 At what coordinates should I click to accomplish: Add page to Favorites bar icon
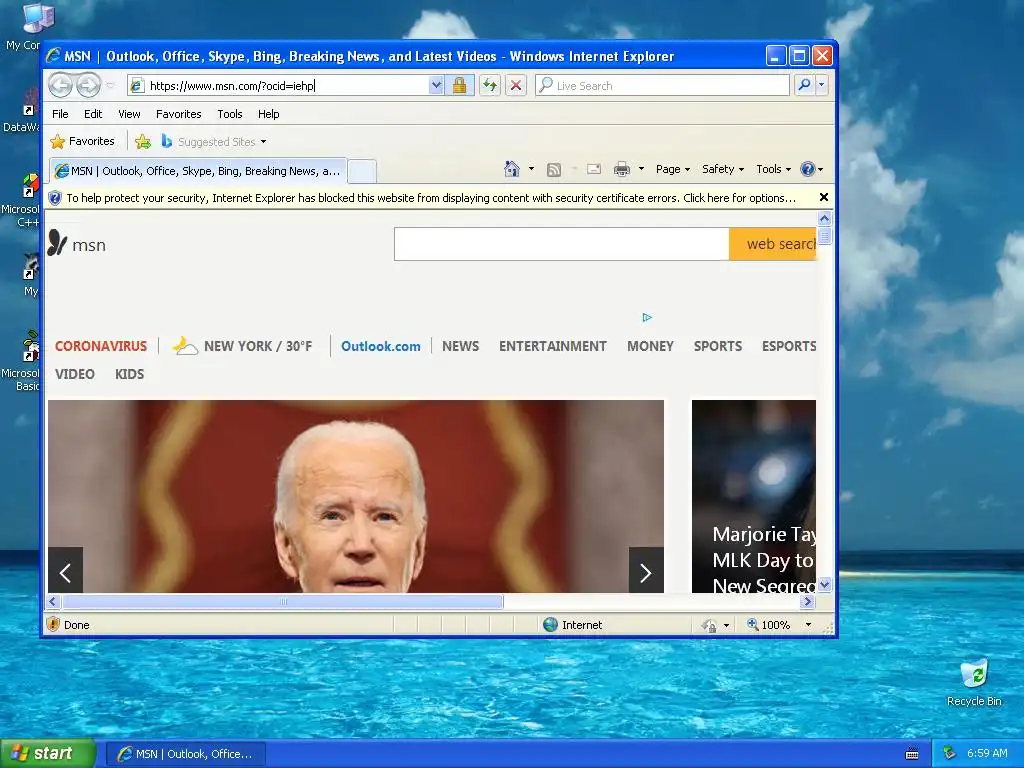click(x=143, y=141)
